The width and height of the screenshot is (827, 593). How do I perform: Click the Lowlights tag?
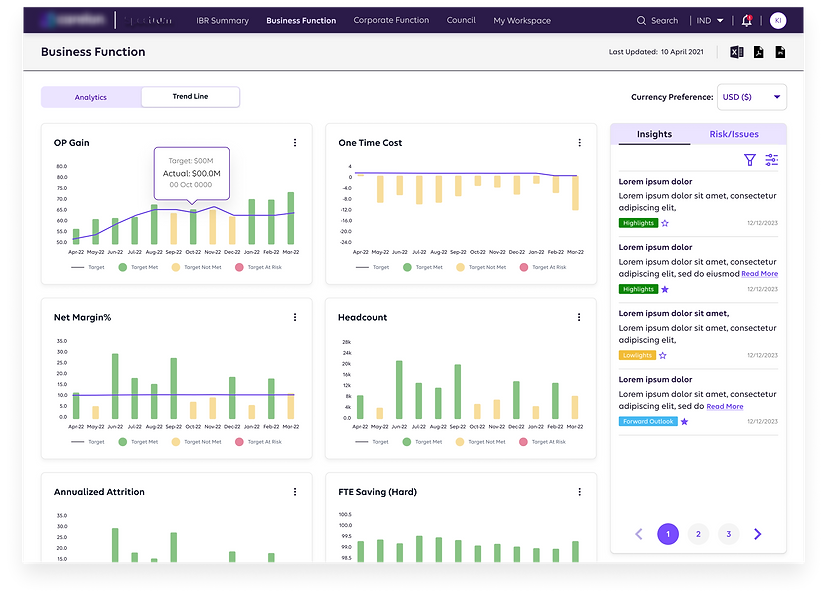[637, 356]
